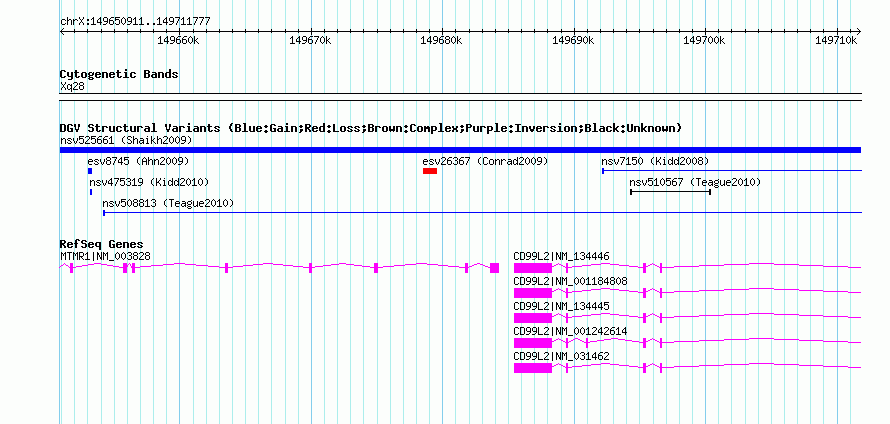The image size is (890, 424).
Task: Select the esv26367 (Conrad2009) variant label
Action: [485, 162]
